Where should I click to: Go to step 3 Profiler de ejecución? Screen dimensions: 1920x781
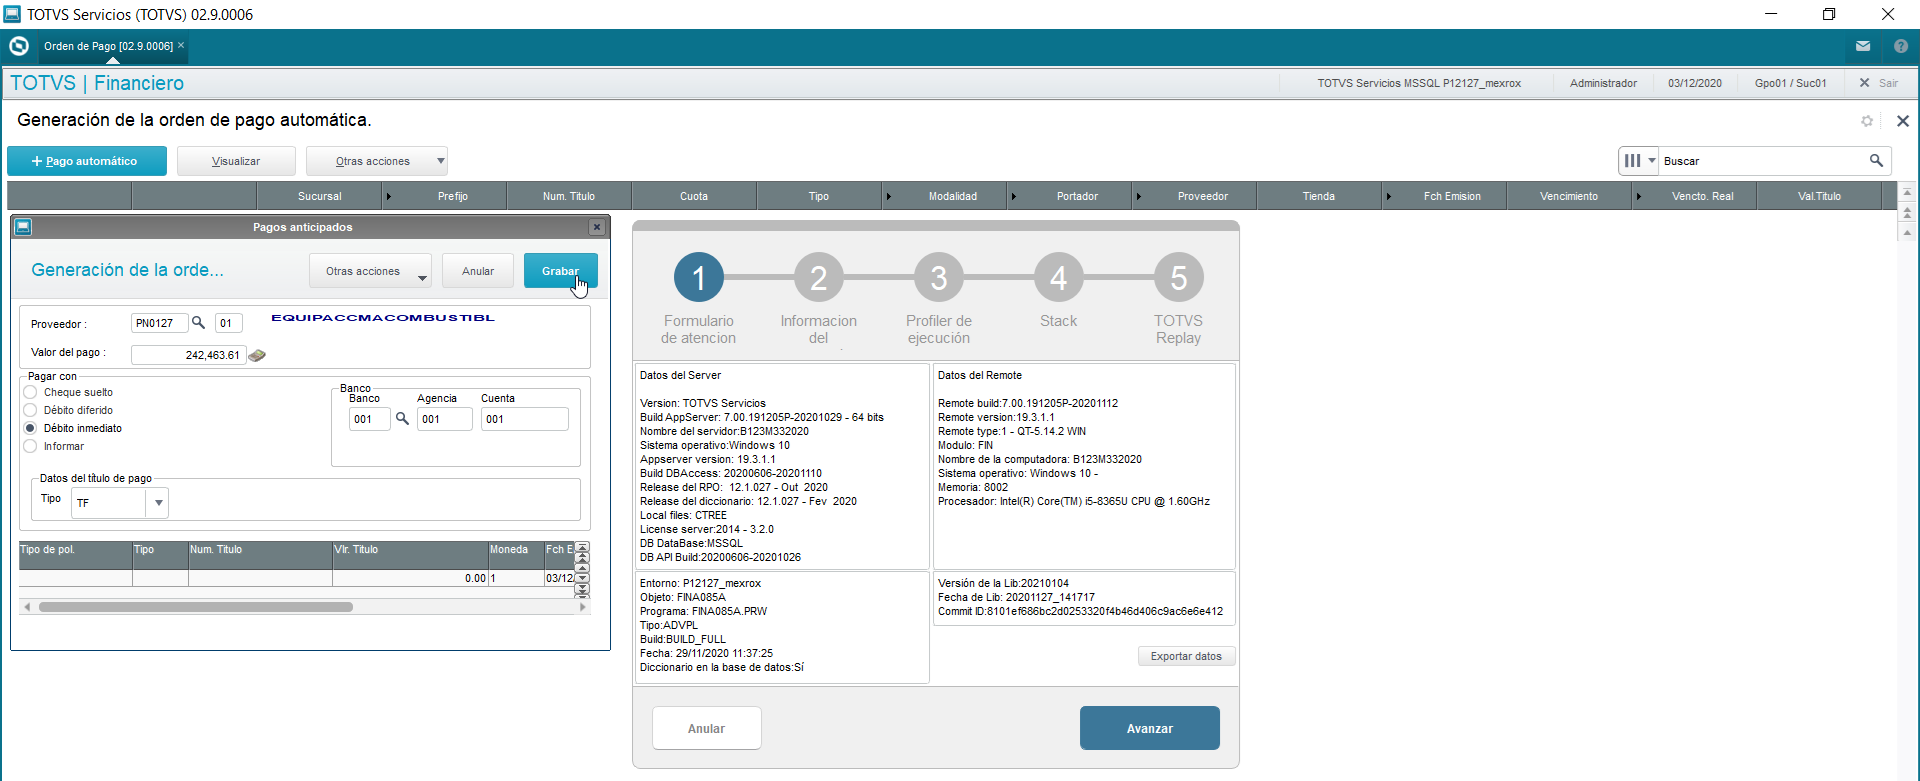[939, 277]
